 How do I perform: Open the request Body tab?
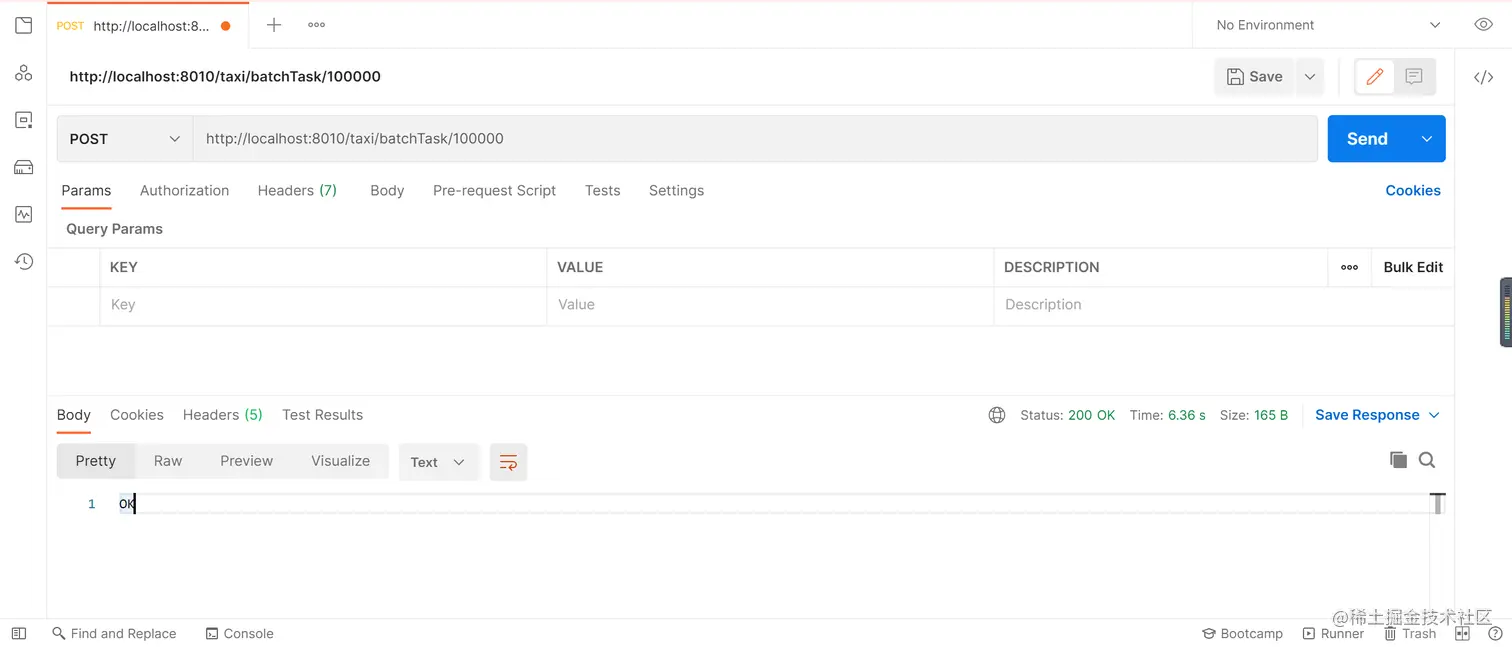tap(387, 190)
